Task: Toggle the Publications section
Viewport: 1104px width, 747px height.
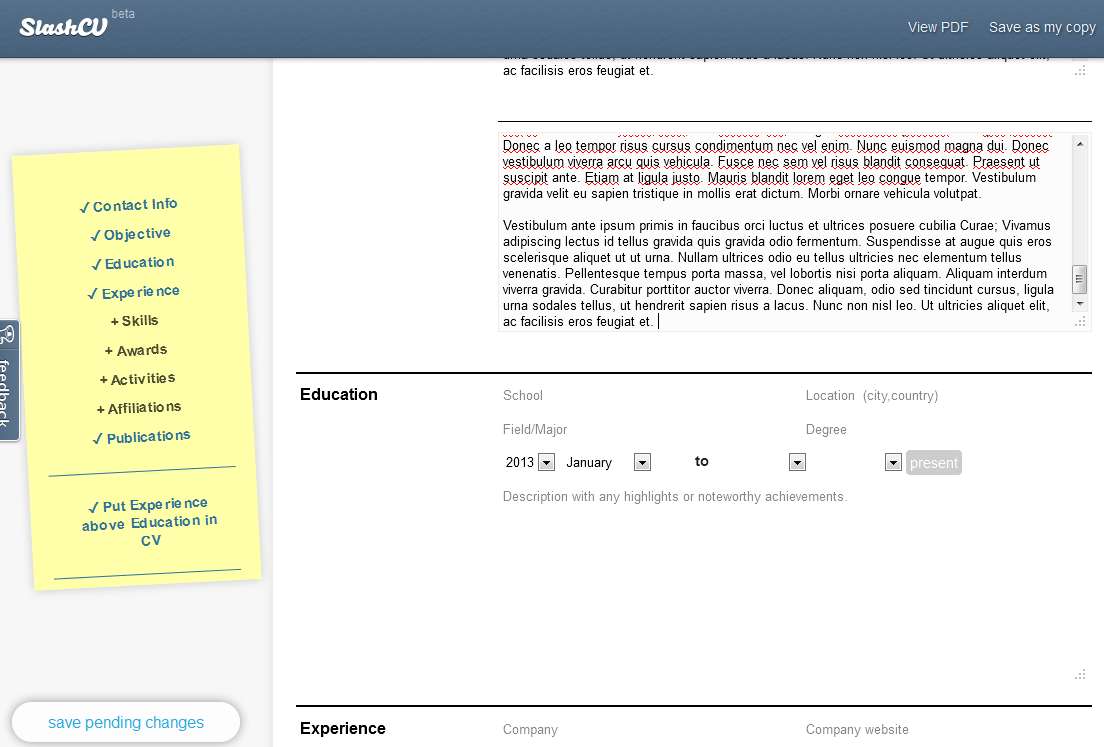Action: pyautogui.click(x=141, y=437)
